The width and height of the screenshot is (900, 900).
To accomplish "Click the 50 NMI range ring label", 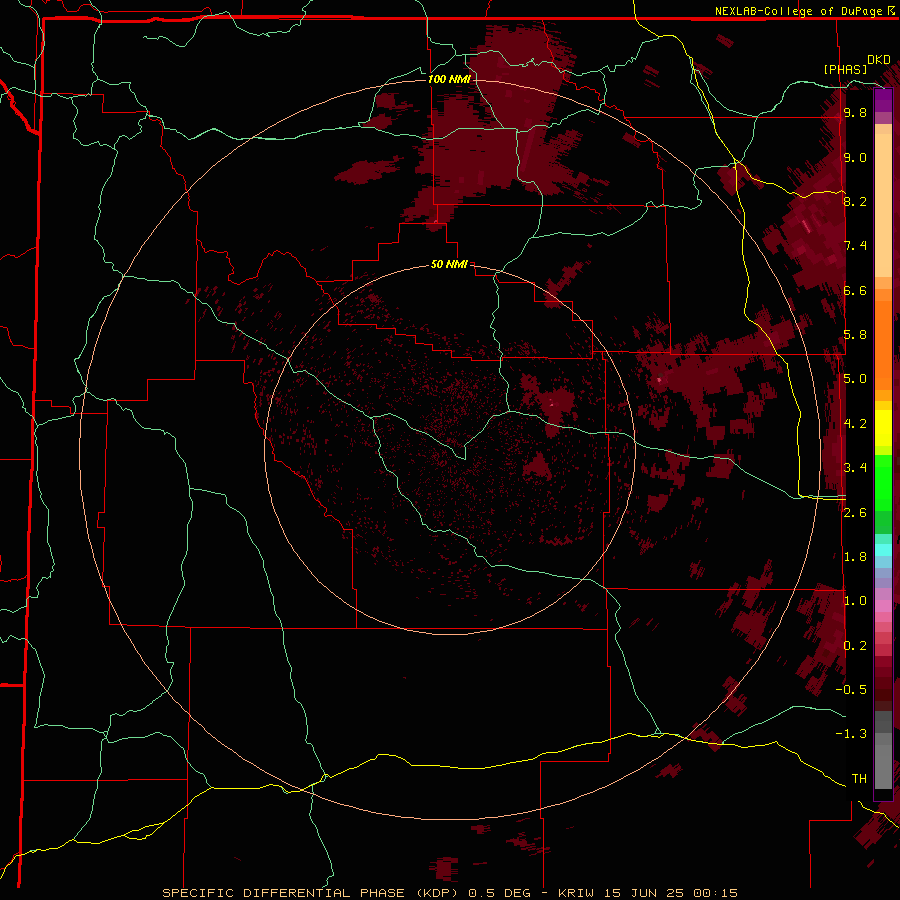I will tap(449, 264).
